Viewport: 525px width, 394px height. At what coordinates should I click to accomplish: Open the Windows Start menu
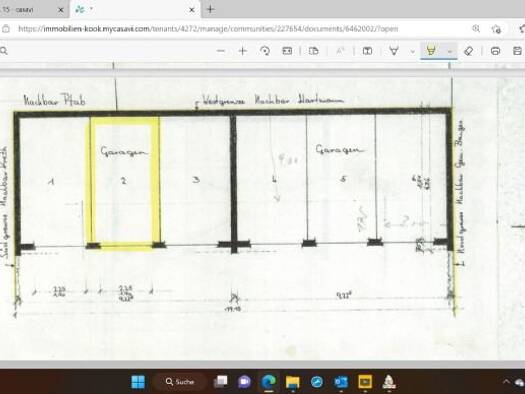pos(138,382)
